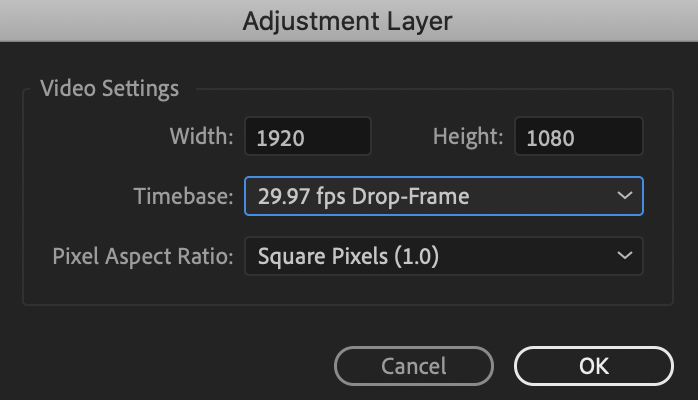Place cursor in the 1080 value

pos(550,138)
